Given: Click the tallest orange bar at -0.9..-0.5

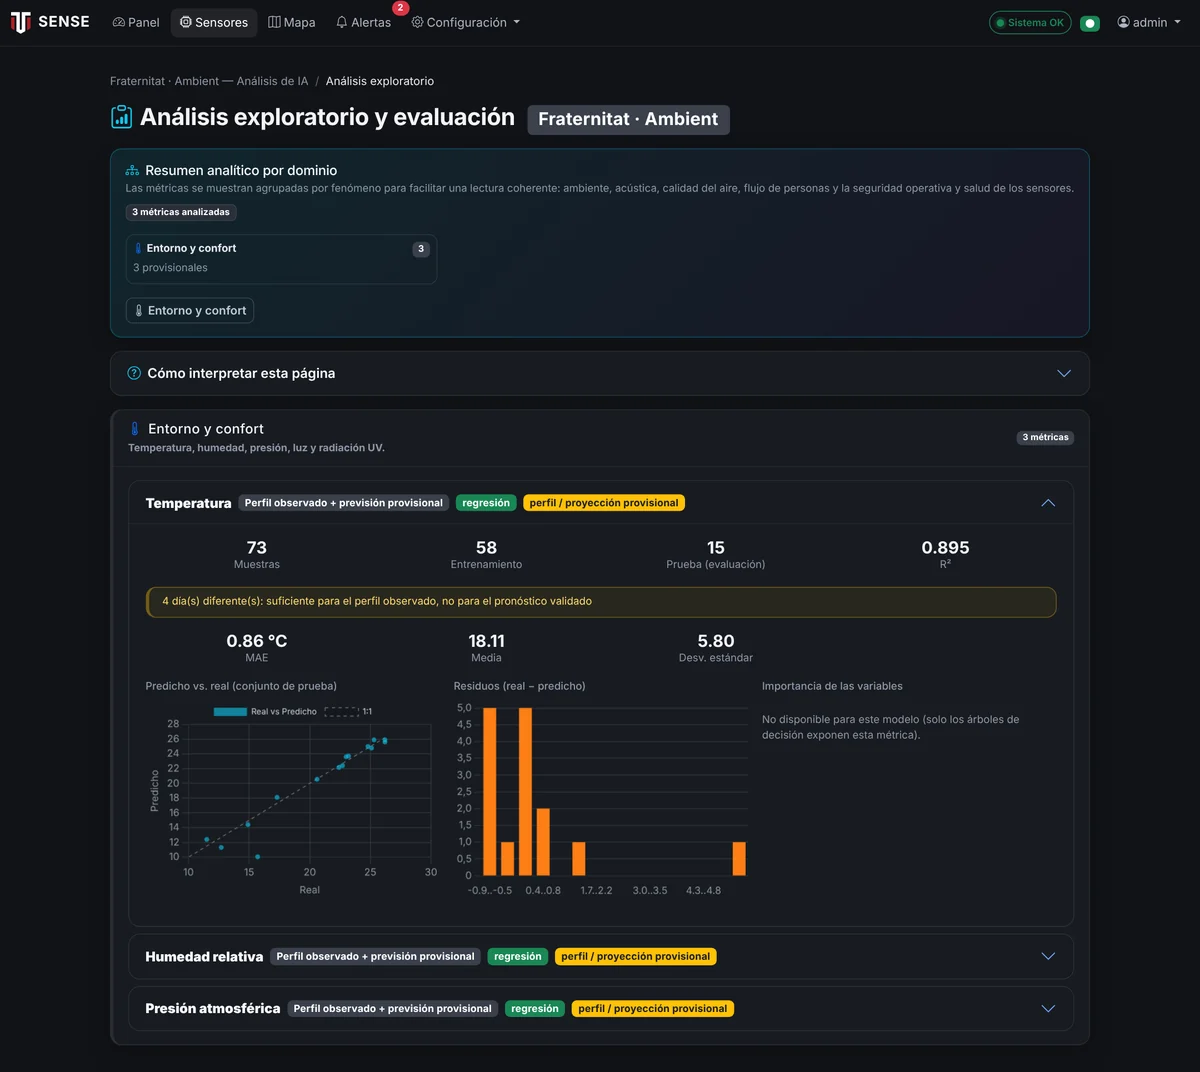Looking at the screenshot, I should [490, 791].
